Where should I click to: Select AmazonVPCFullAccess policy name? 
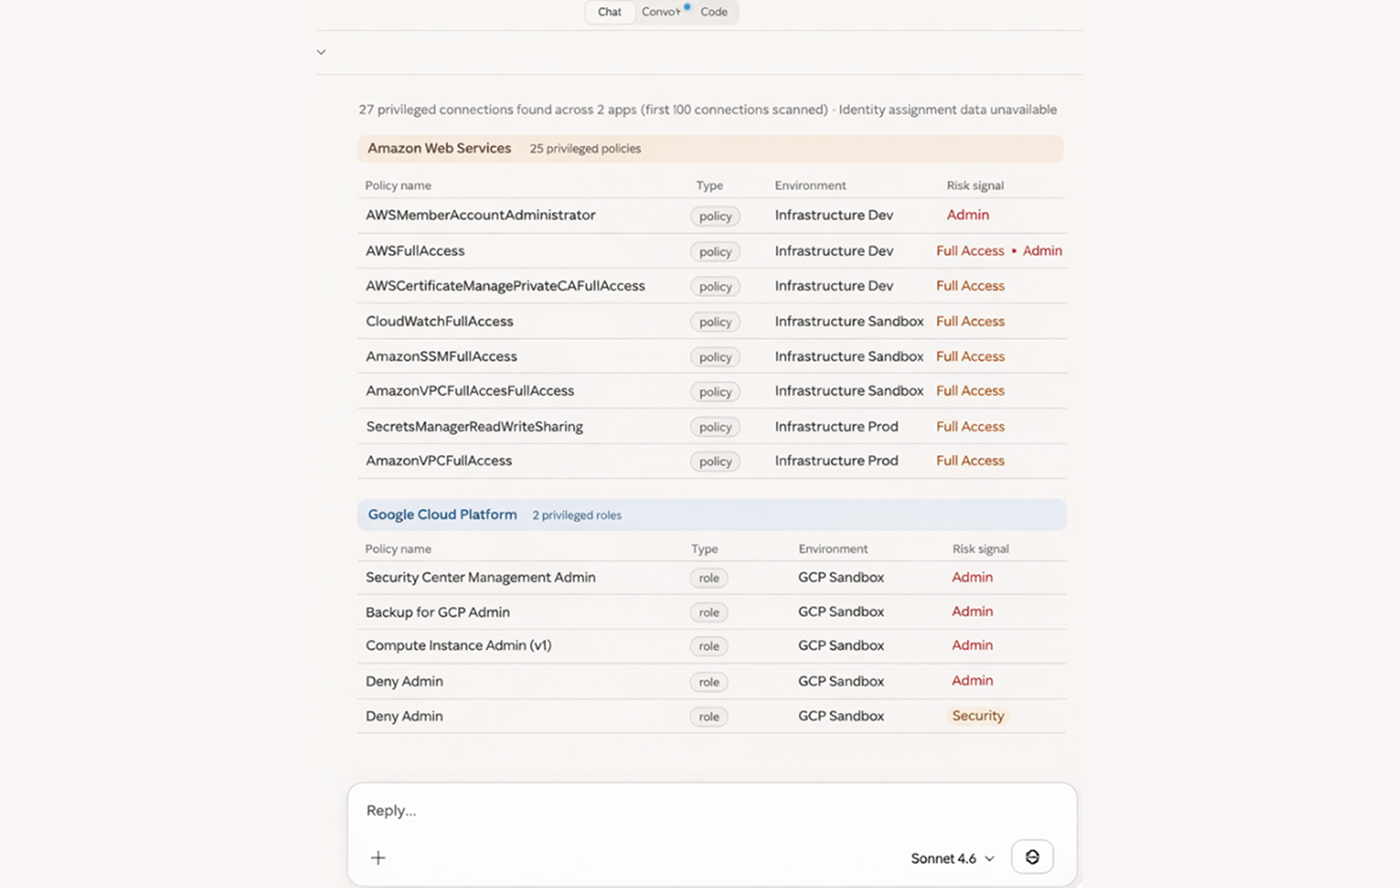click(439, 461)
